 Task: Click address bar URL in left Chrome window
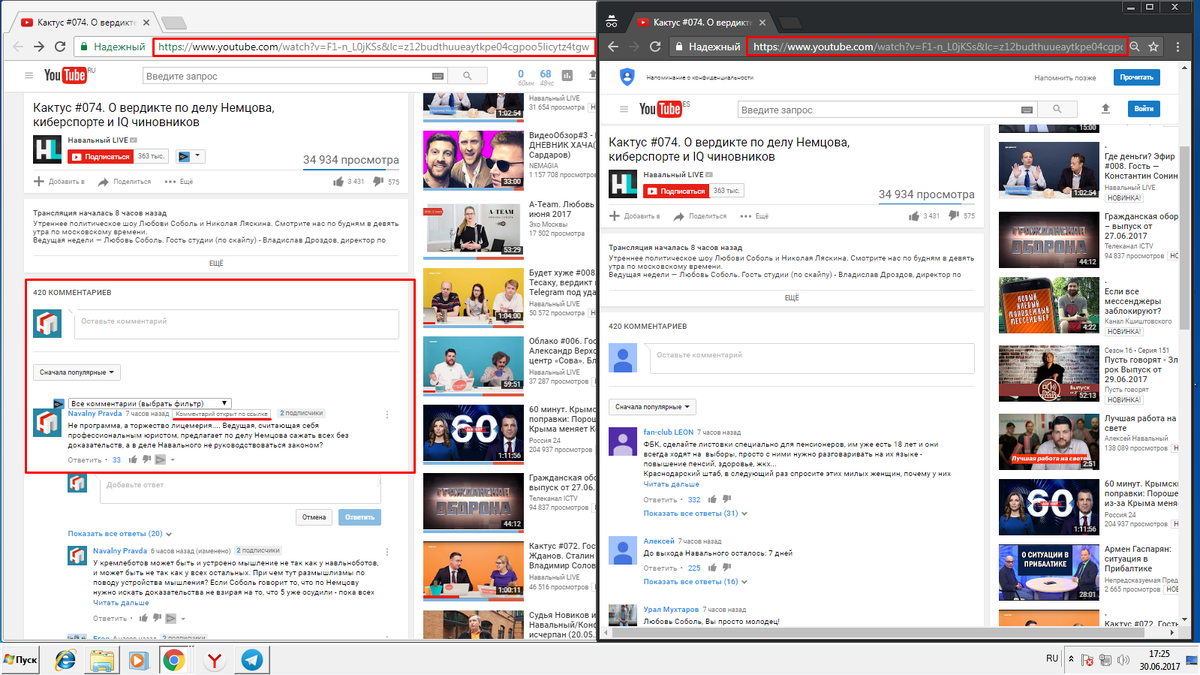pos(372,46)
